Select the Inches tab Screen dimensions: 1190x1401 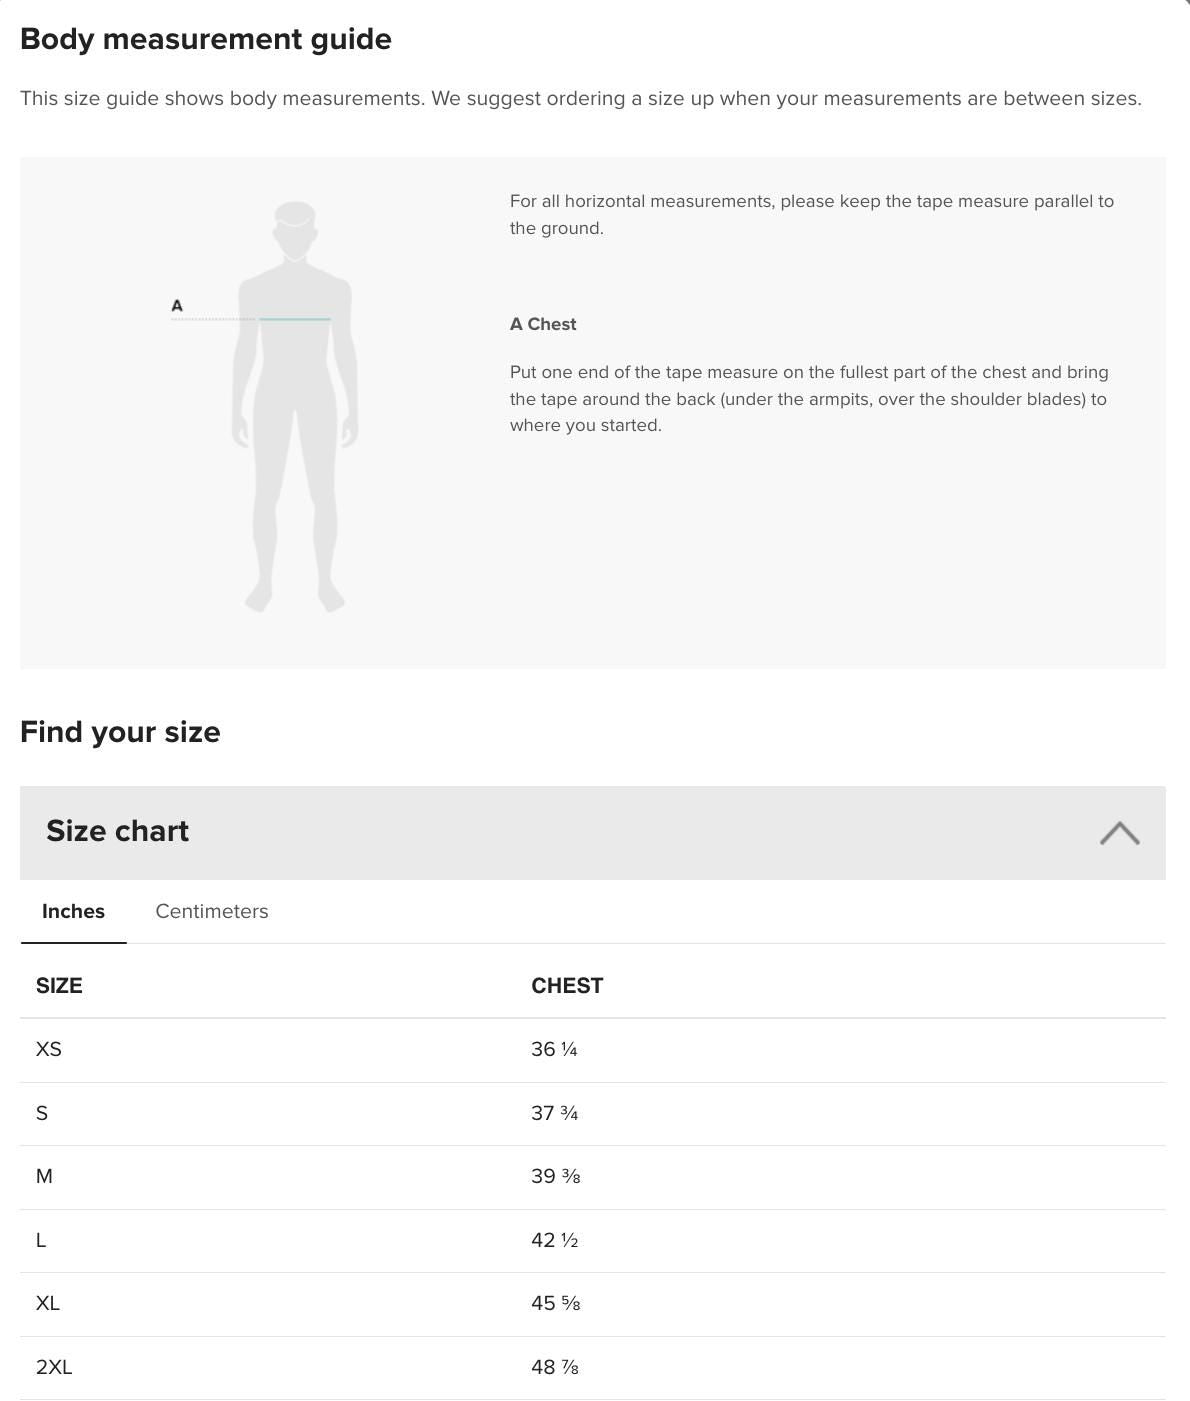(73, 911)
